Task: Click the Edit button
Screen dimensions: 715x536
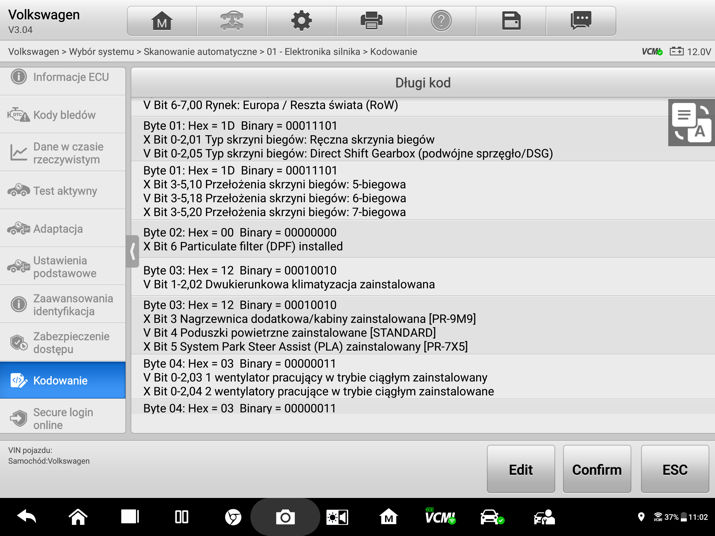Action: pos(521,469)
